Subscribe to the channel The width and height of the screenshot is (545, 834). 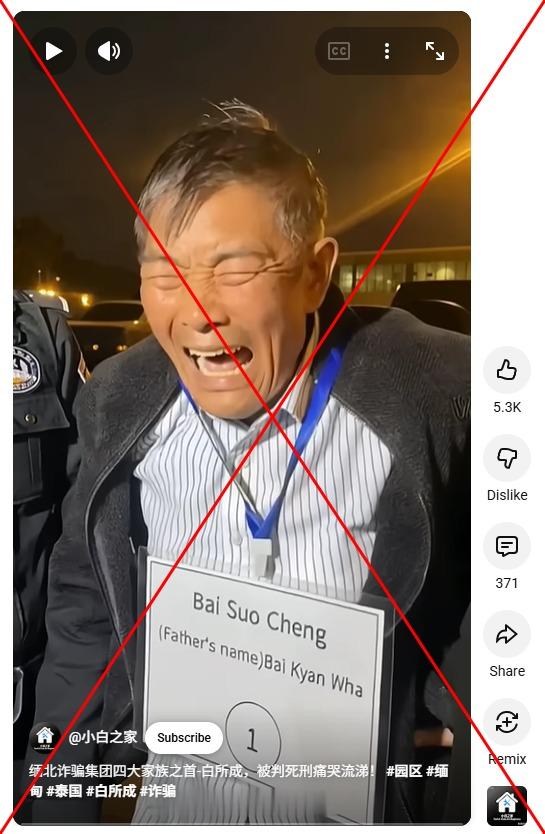tap(183, 737)
